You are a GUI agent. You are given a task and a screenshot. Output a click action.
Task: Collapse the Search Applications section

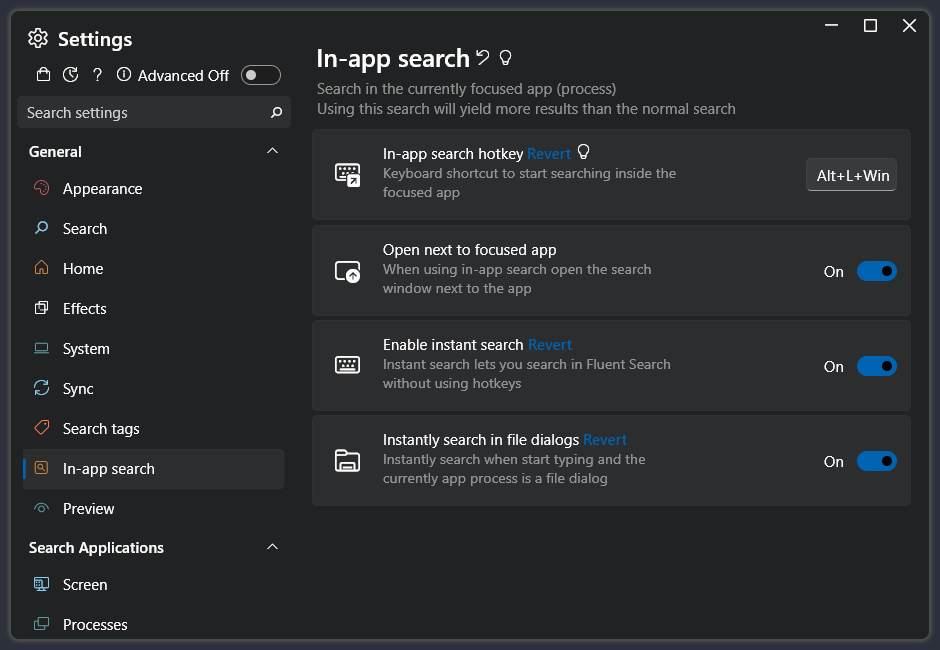[272, 547]
